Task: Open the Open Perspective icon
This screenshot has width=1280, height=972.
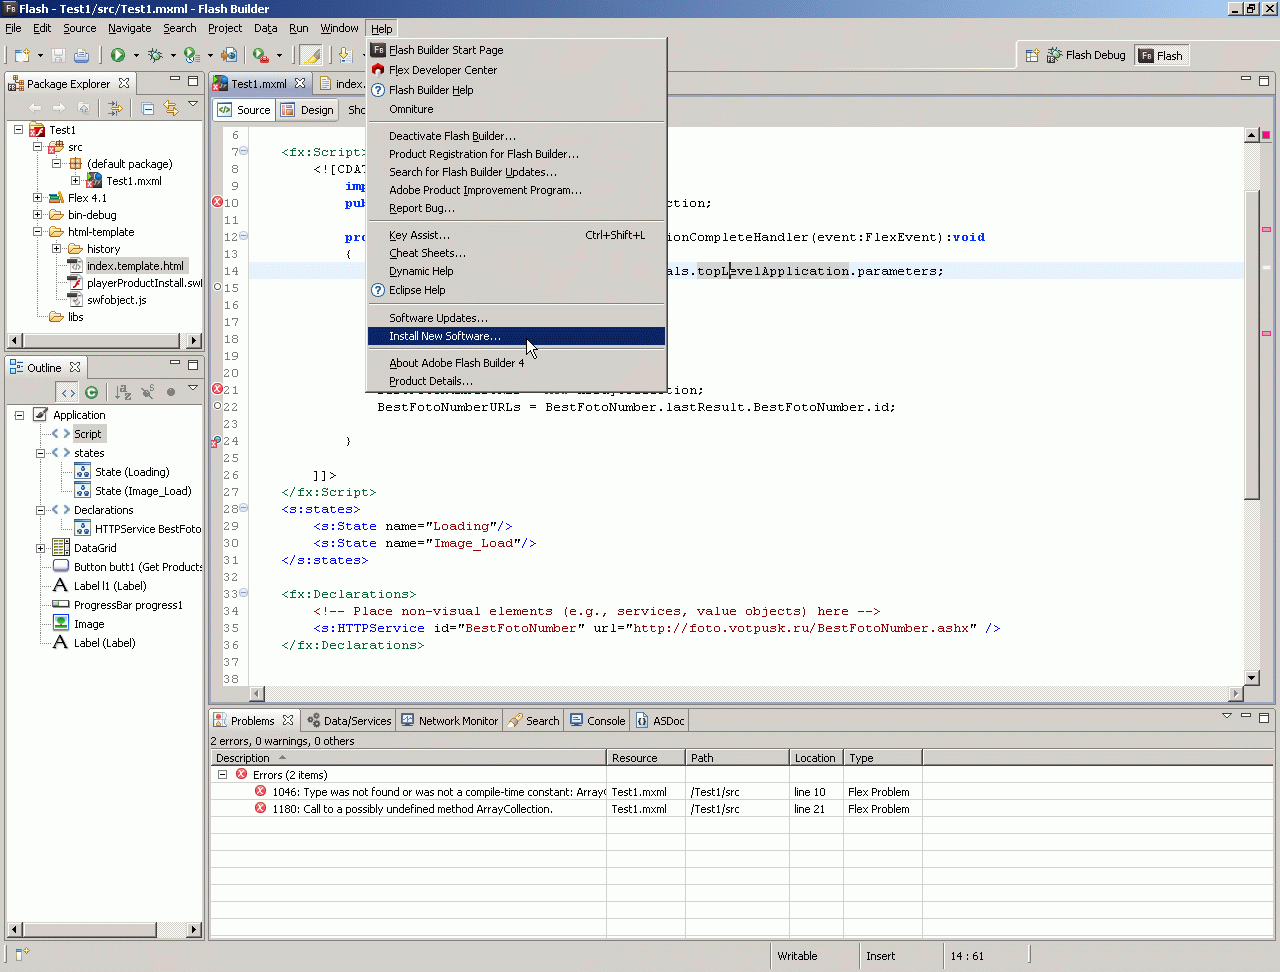Action: point(1032,56)
